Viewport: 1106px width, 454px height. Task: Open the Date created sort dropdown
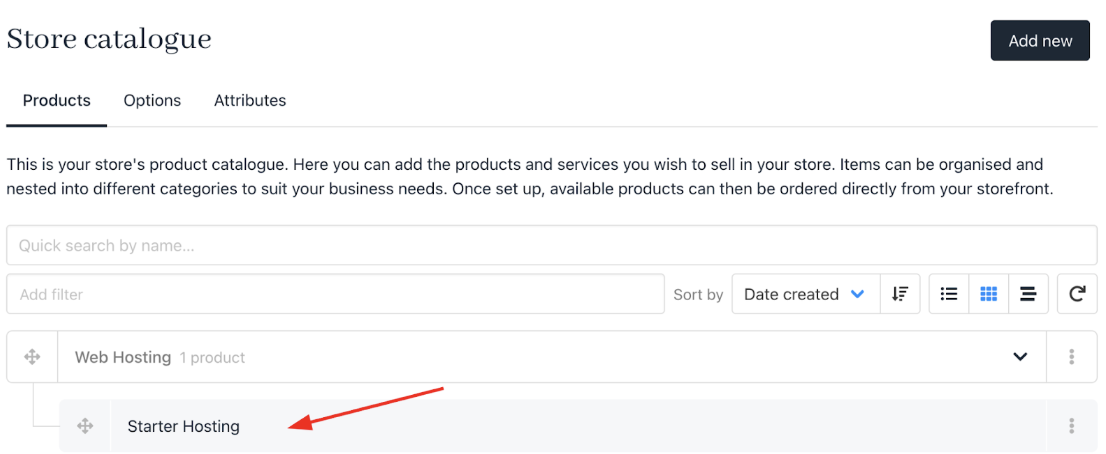click(x=806, y=294)
